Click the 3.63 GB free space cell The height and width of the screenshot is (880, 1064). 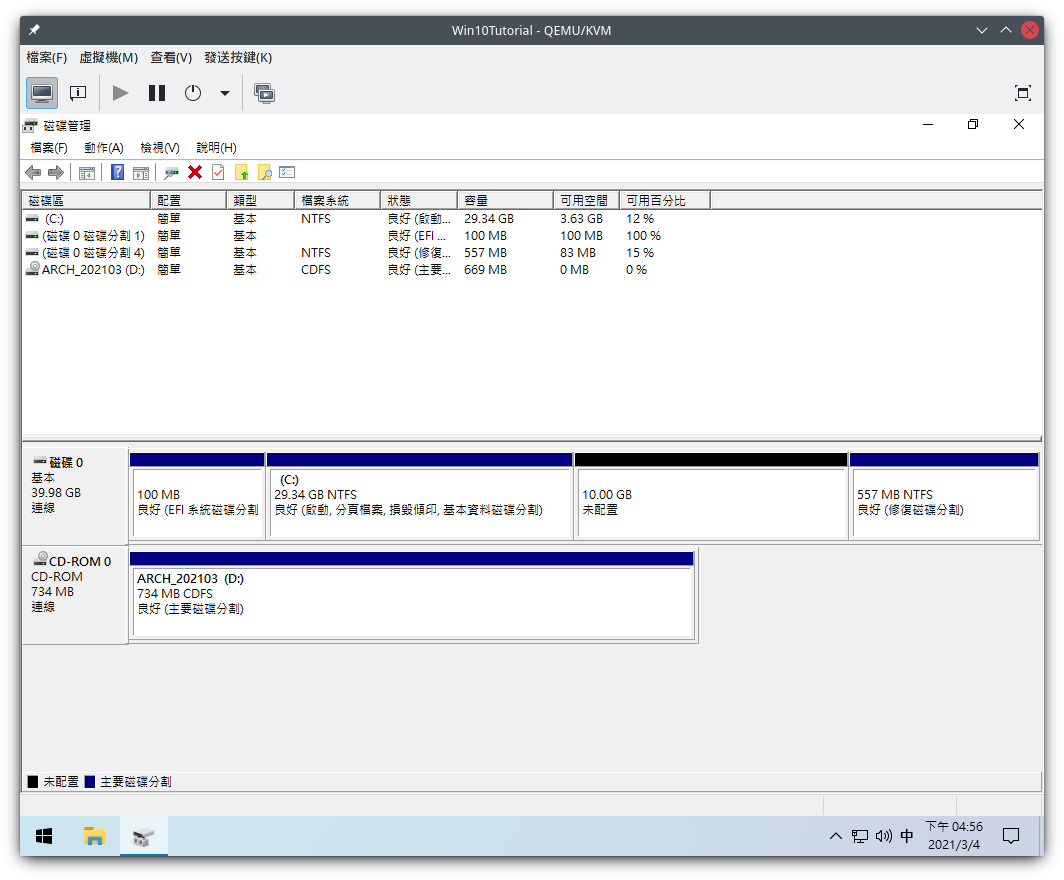(582, 218)
